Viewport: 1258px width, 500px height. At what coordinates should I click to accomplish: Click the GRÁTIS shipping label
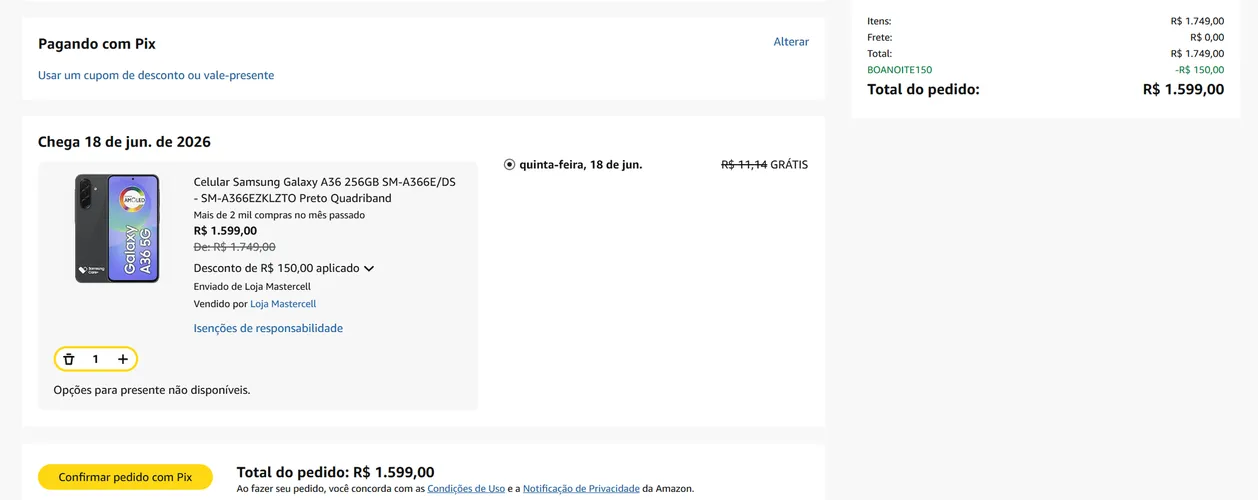789,164
